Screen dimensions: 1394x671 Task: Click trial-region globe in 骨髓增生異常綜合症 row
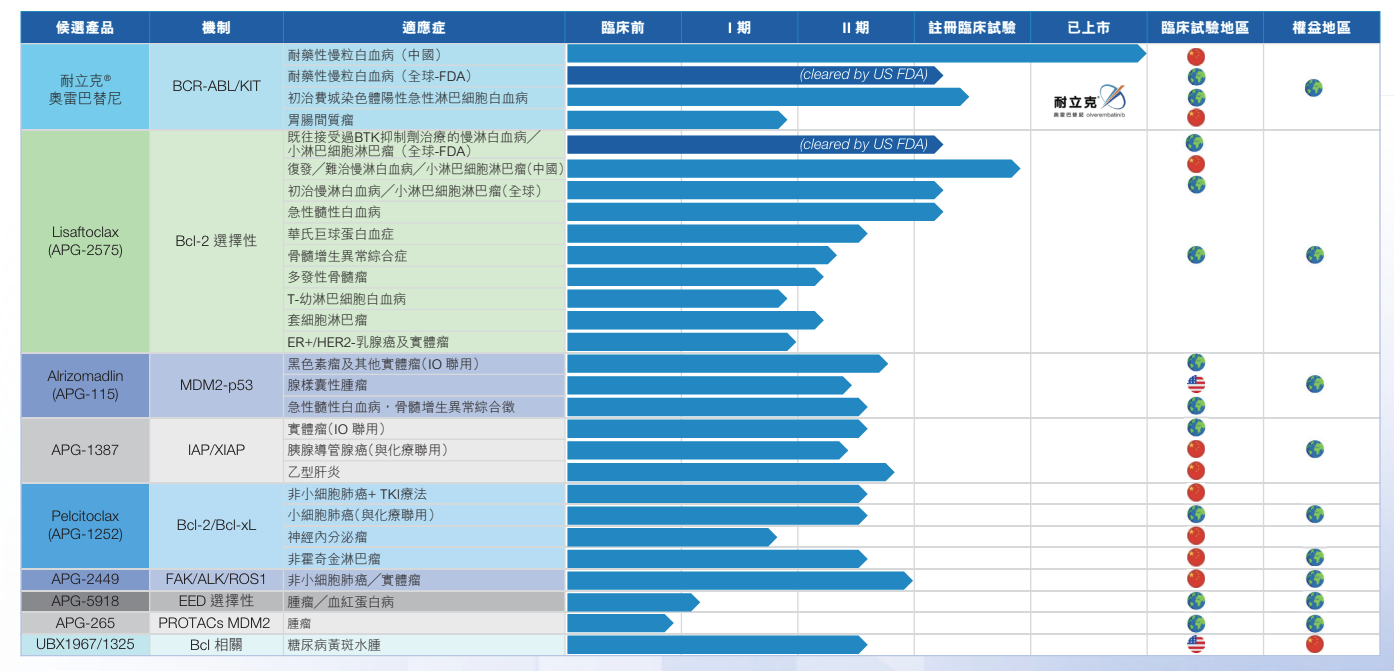[1195, 255]
